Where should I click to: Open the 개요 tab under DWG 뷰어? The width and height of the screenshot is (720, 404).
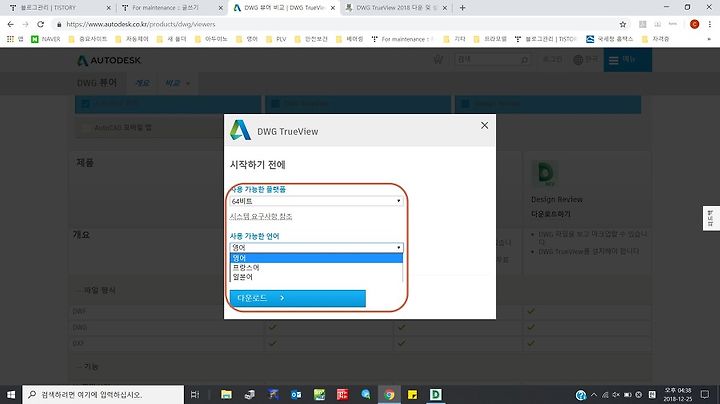coord(142,83)
